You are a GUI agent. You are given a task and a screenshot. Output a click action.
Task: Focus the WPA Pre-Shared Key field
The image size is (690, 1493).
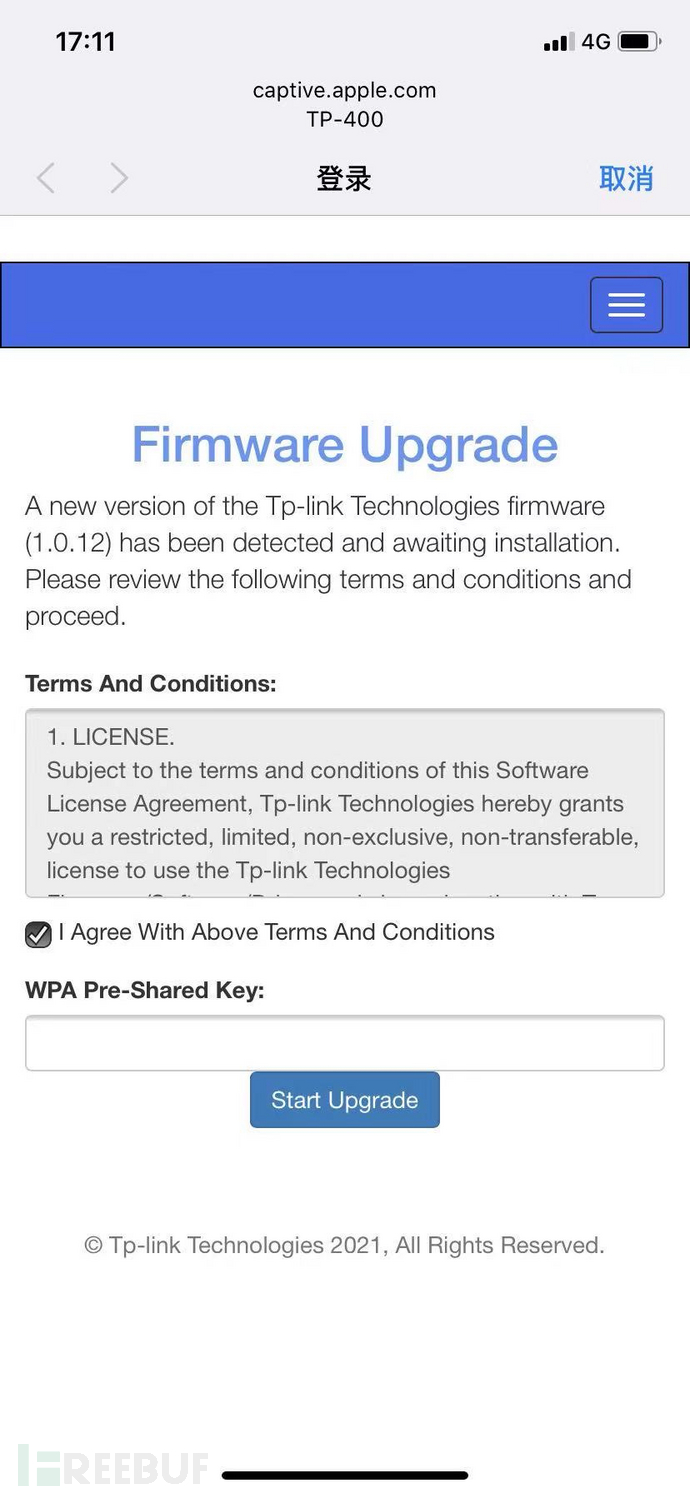pos(345,1043)
